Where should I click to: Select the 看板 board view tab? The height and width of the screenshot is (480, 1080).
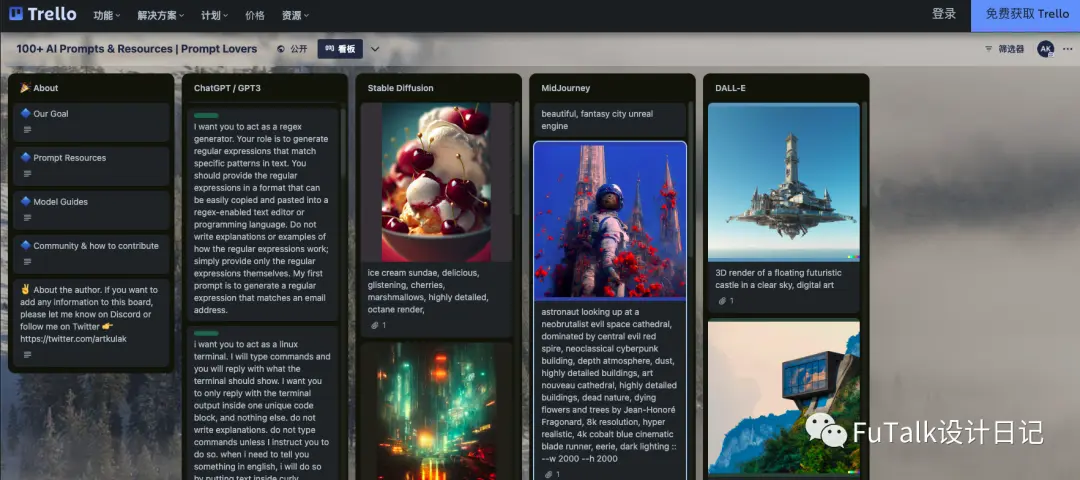click(340, 49)
